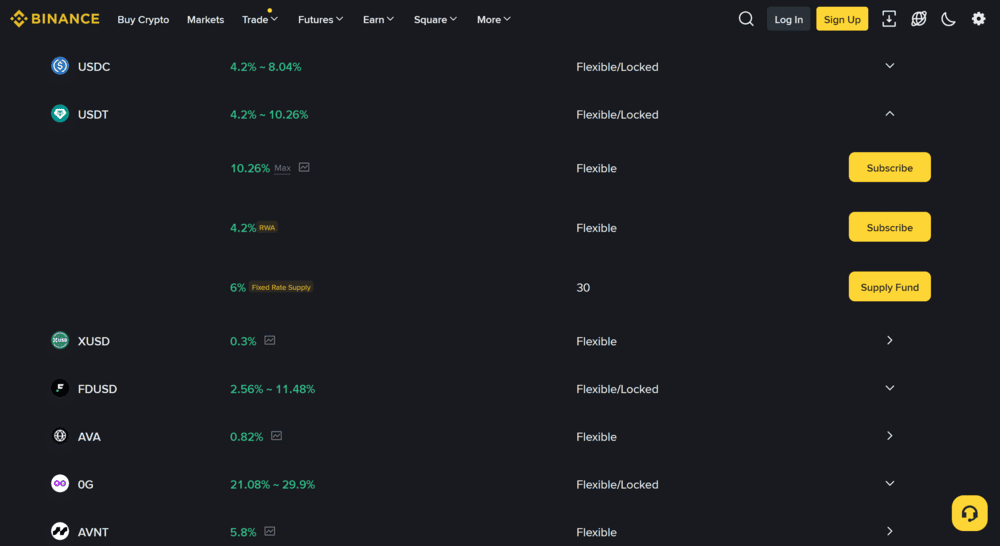Go to Markets page
1000x546 pixels.
tap(205, 20)
